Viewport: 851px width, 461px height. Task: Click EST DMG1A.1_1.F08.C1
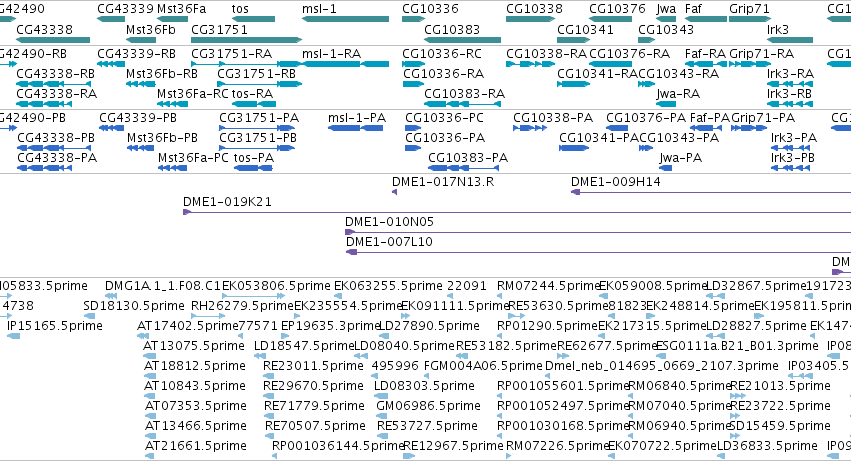tap(111, 296)
